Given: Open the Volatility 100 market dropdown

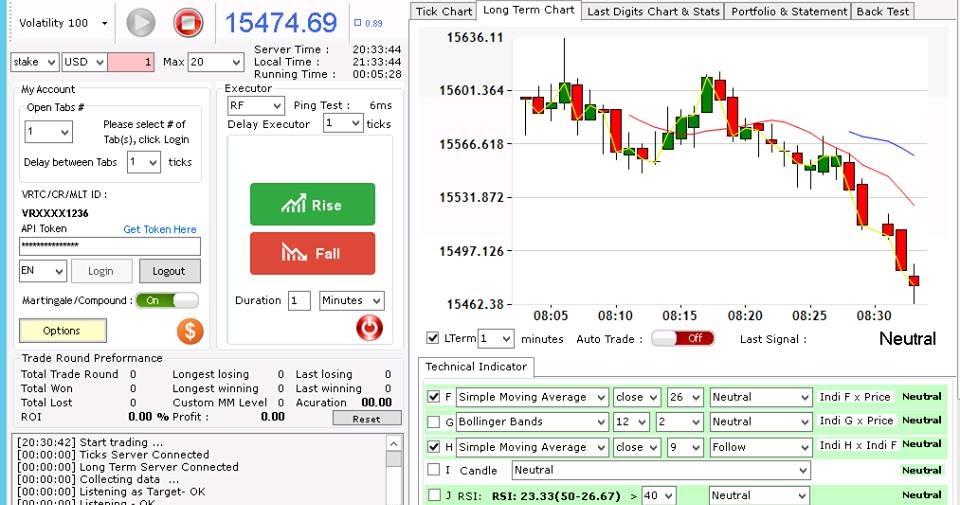Looking at the screenshot, I should click(62, 23).
